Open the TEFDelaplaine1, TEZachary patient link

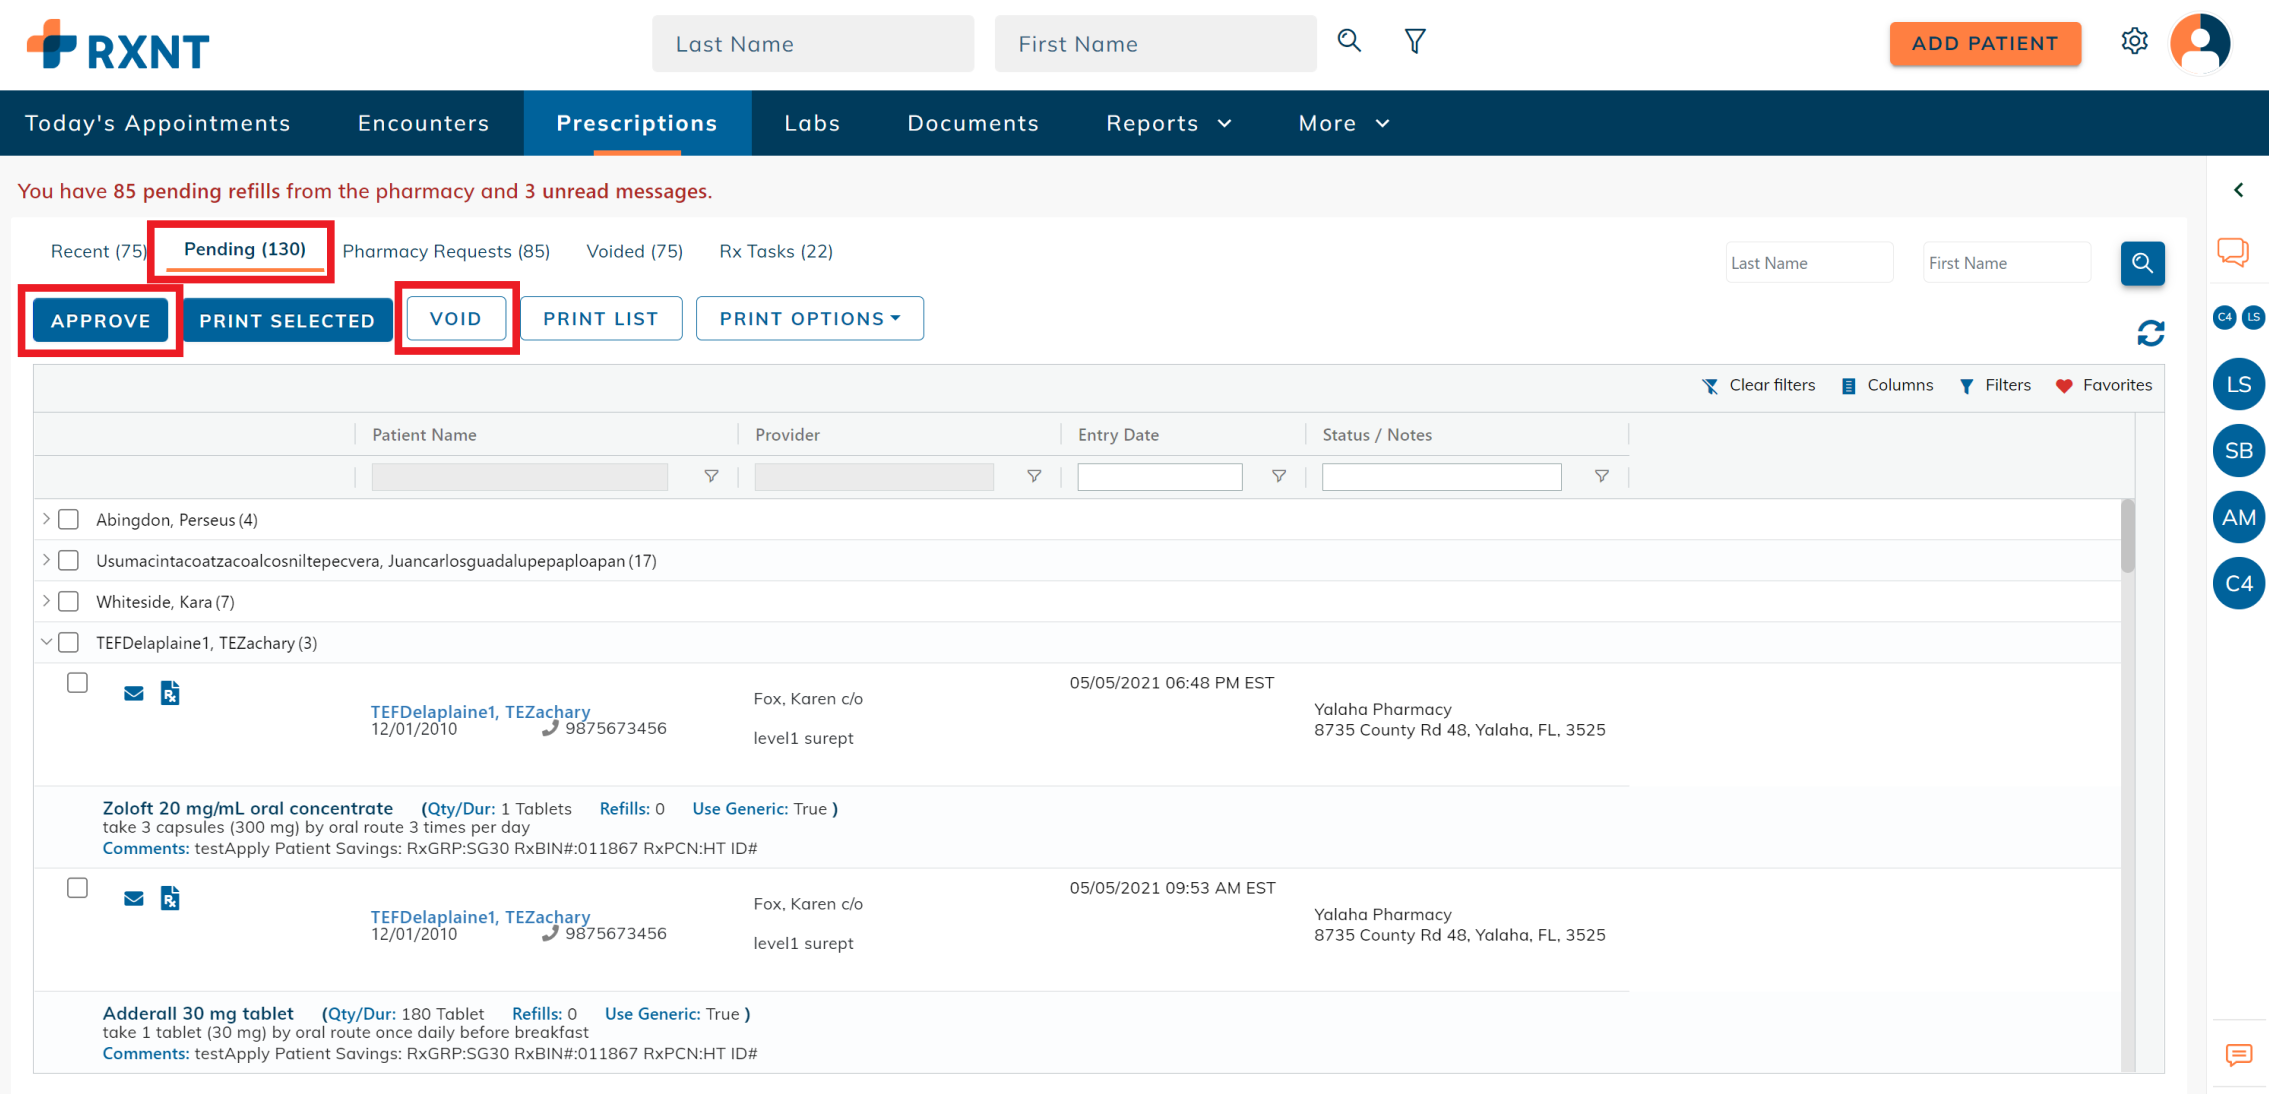pos(480,711)
